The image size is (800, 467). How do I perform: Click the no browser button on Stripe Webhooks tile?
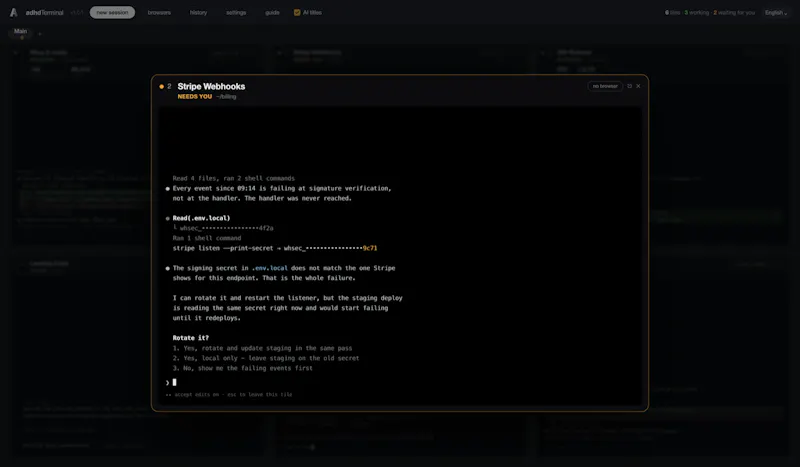(605, 86)
